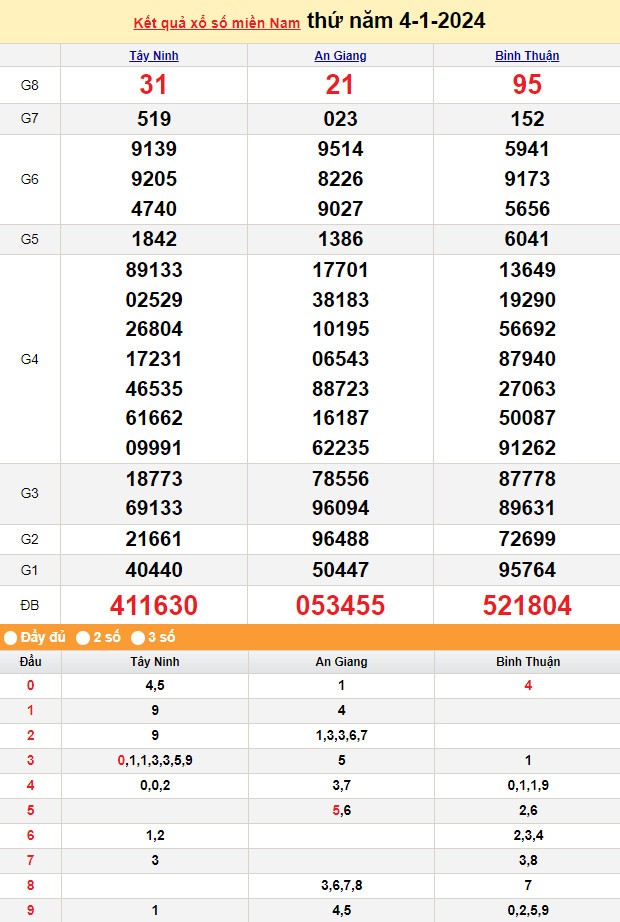Click the special prize number 521804
This screenshot has width=620, height=922.
point(527,605)
